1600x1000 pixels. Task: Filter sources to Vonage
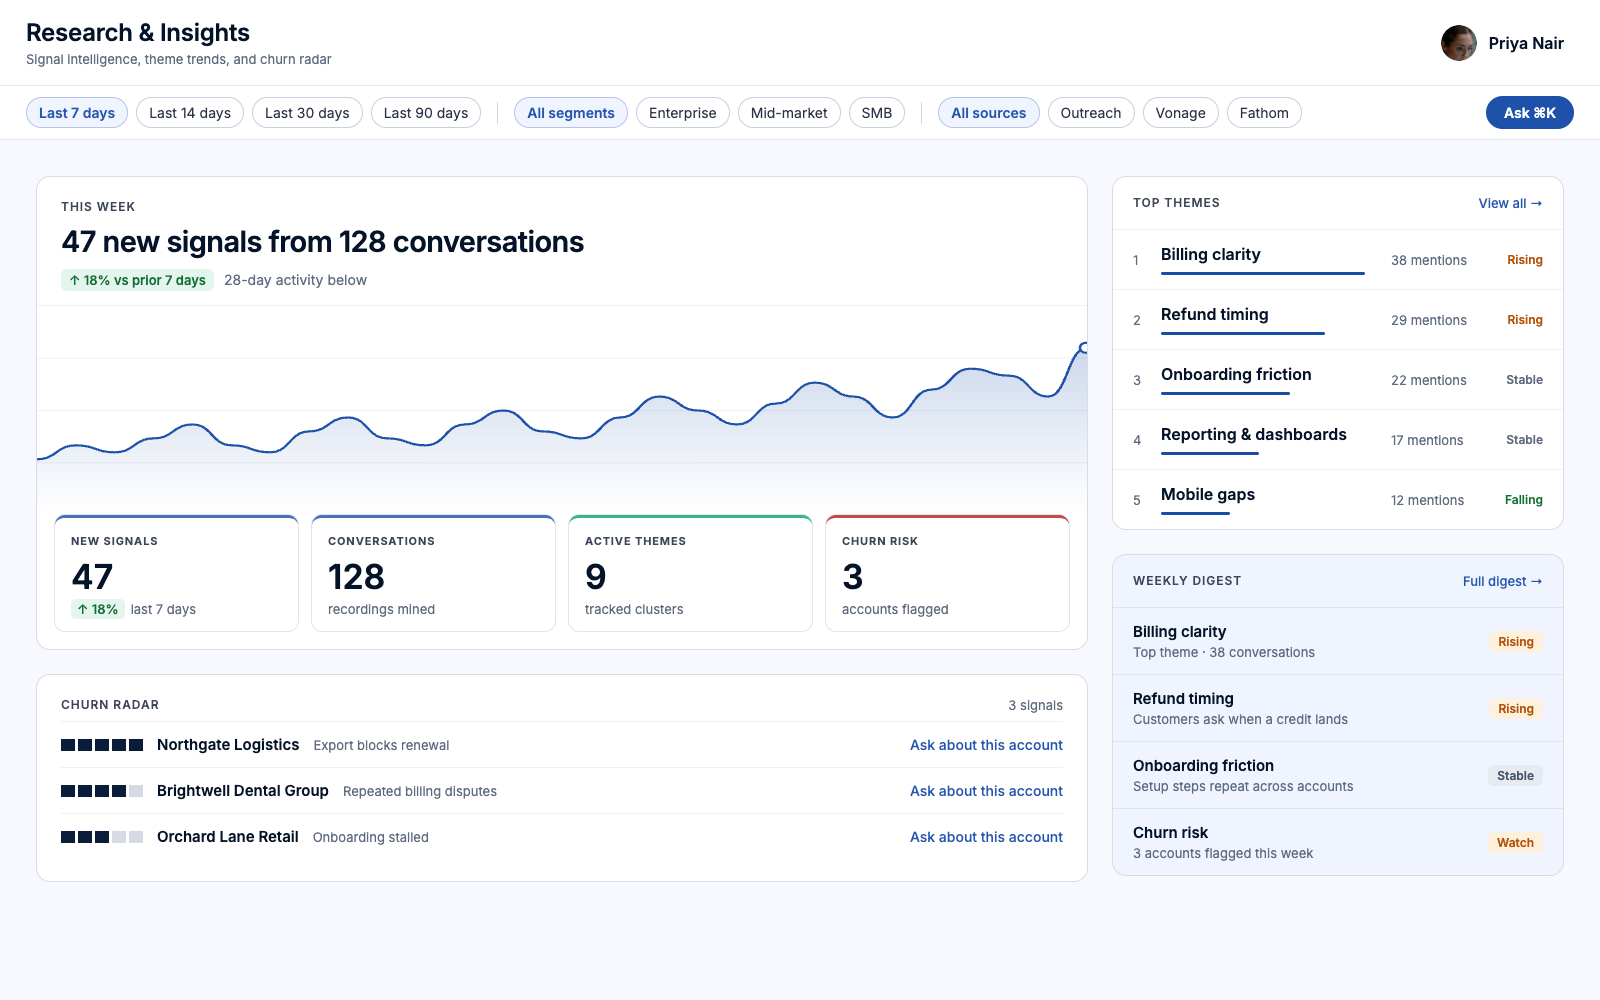click(1181, 113)
